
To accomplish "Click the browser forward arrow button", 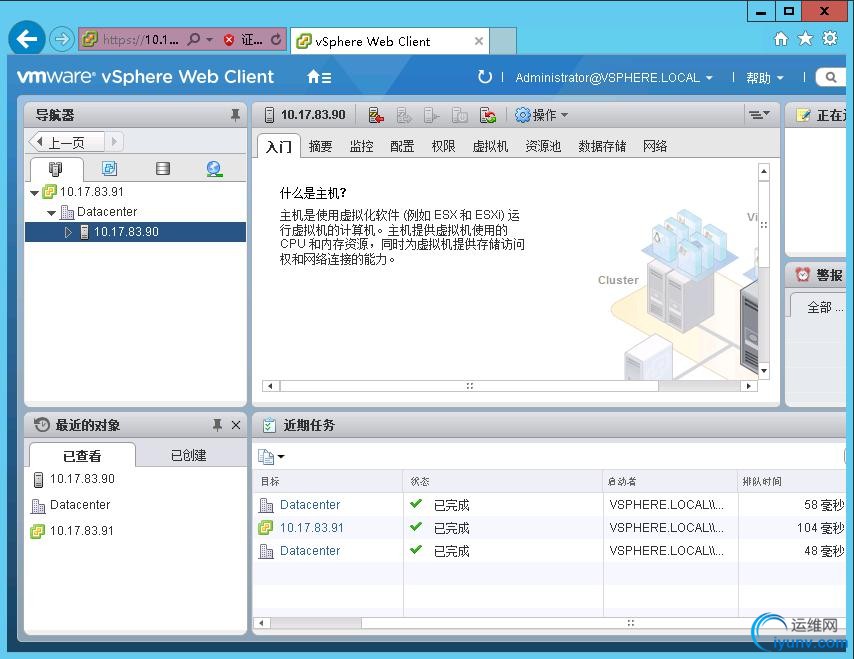I will tap(62, 39).
